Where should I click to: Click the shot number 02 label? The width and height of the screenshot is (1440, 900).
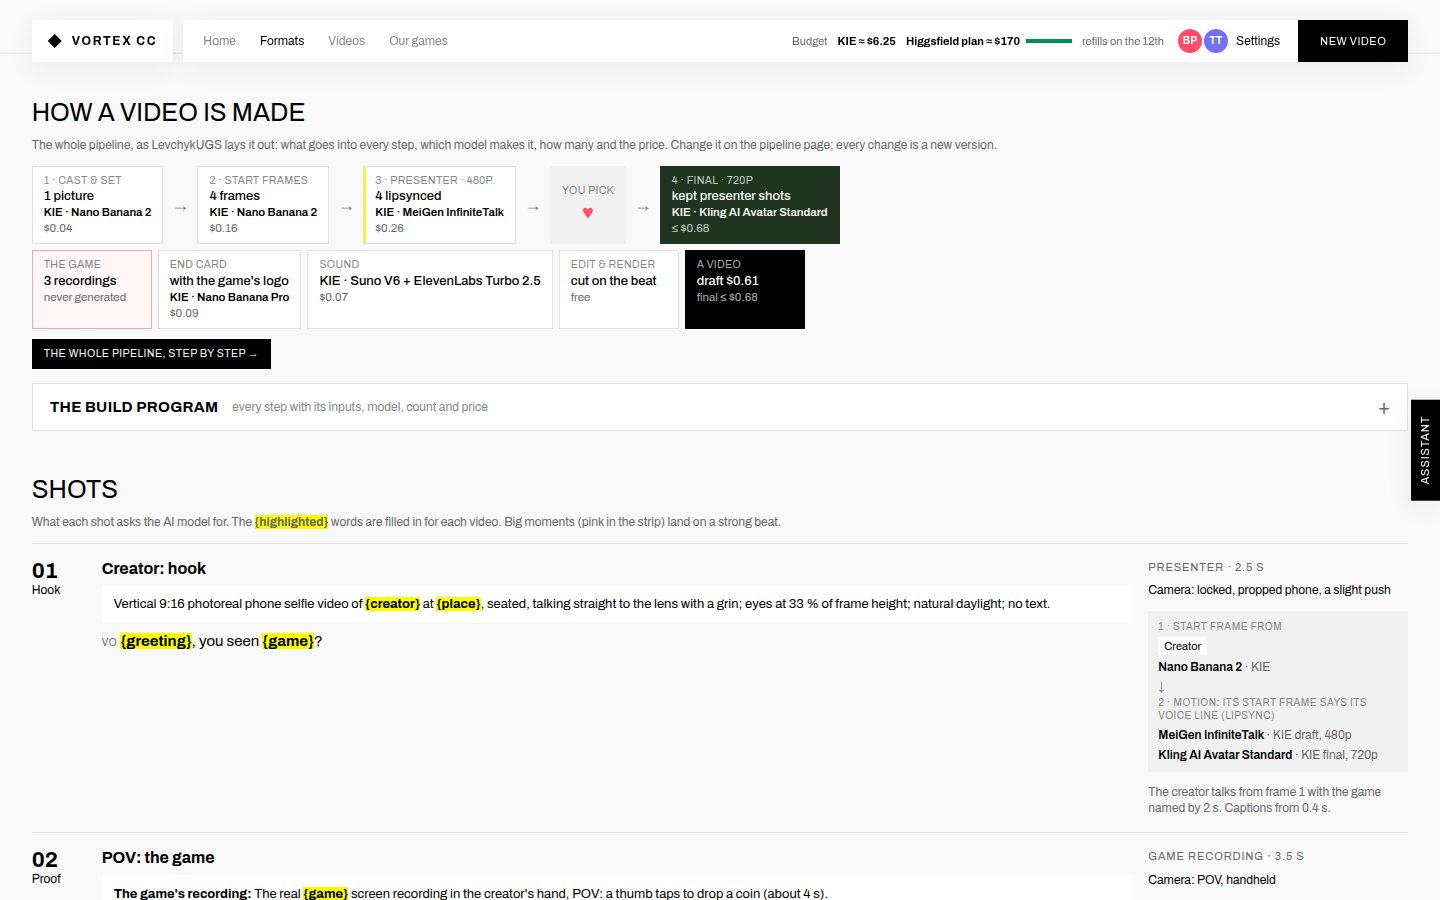[45, 860]
